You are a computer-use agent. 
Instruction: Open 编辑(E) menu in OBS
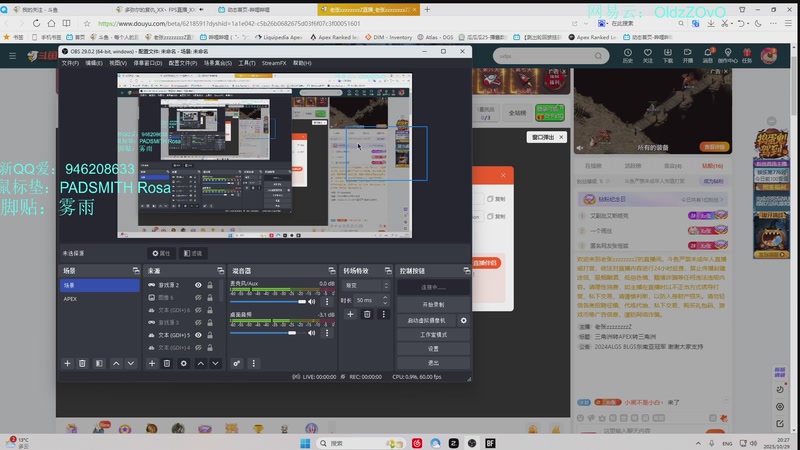pos(94,63)
